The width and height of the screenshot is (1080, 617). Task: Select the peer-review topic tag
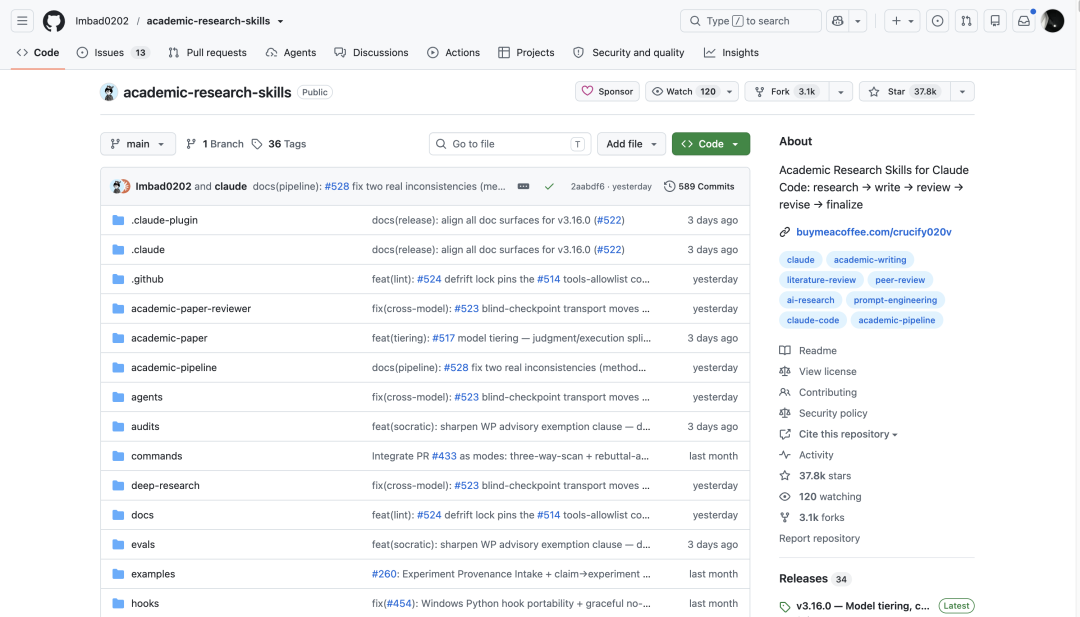[900, 280]
